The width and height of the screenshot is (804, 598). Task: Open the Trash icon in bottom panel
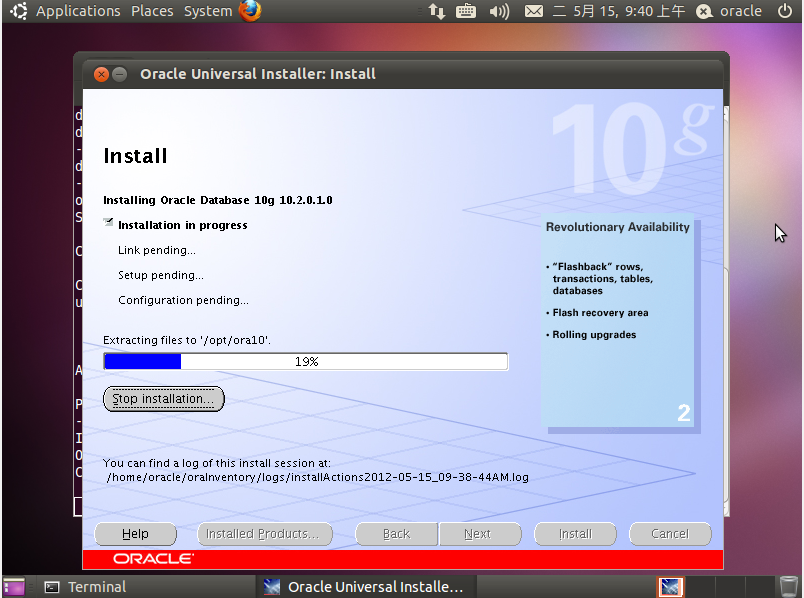[789, 587]
